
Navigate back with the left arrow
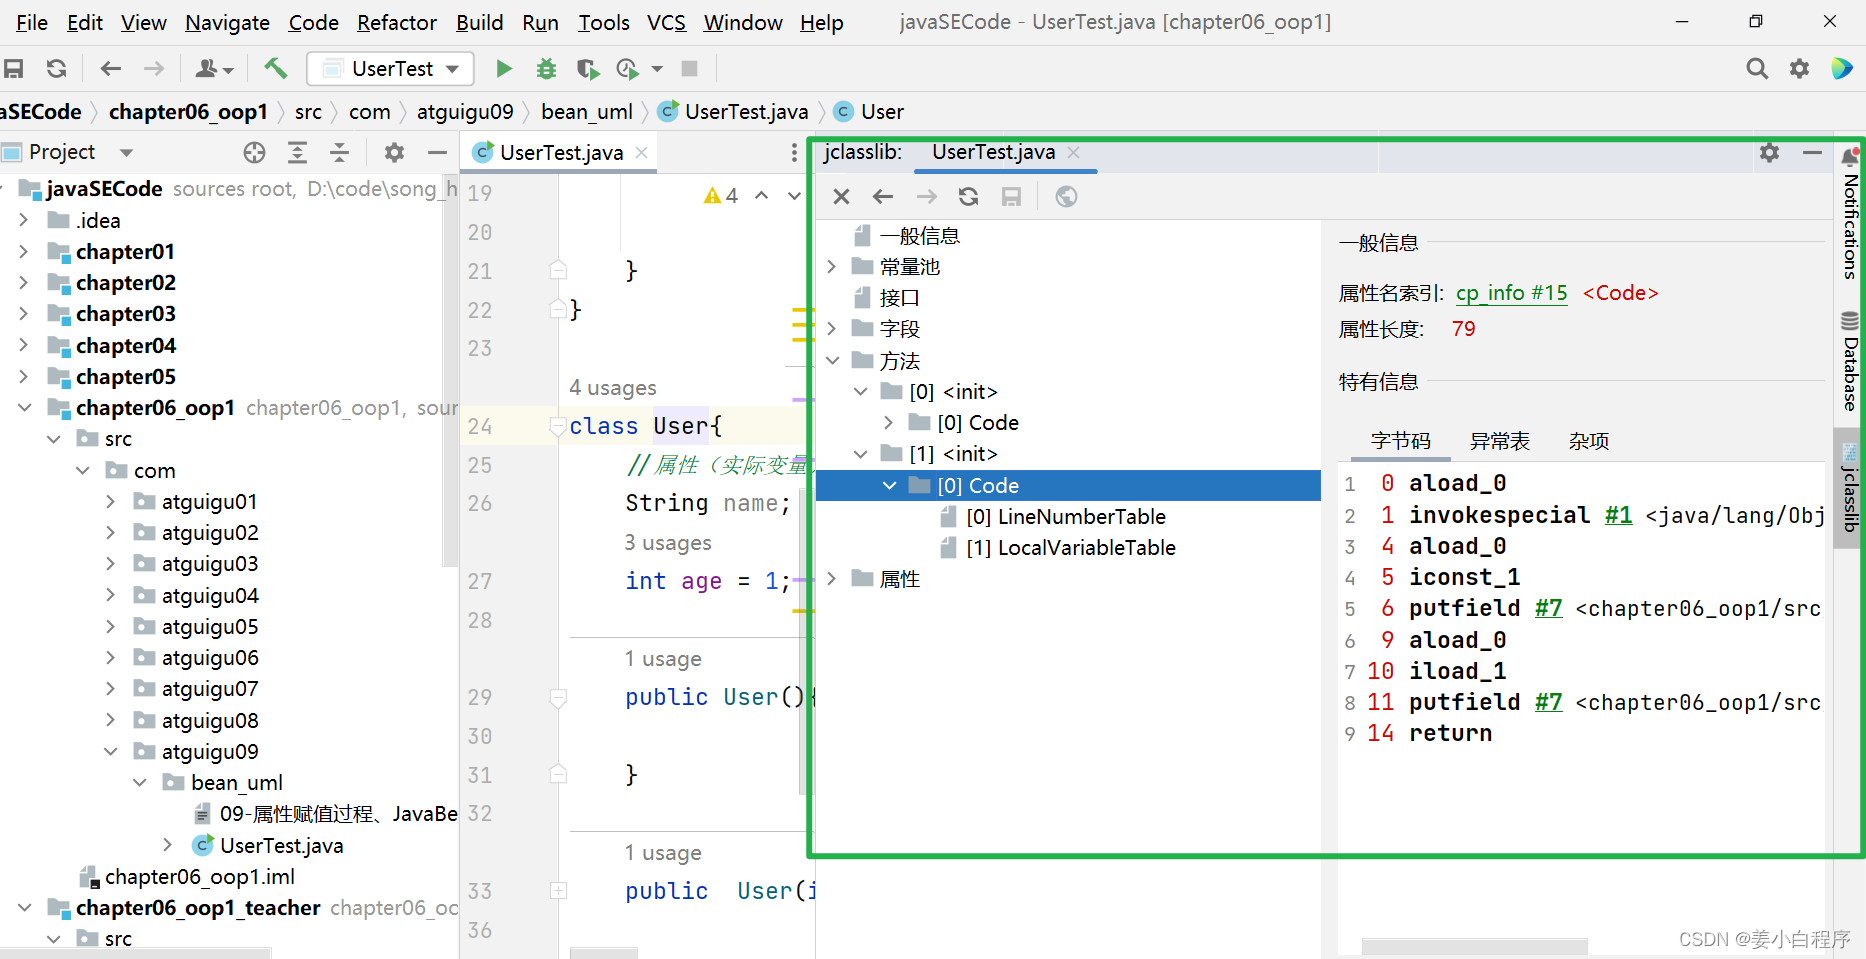110,68
